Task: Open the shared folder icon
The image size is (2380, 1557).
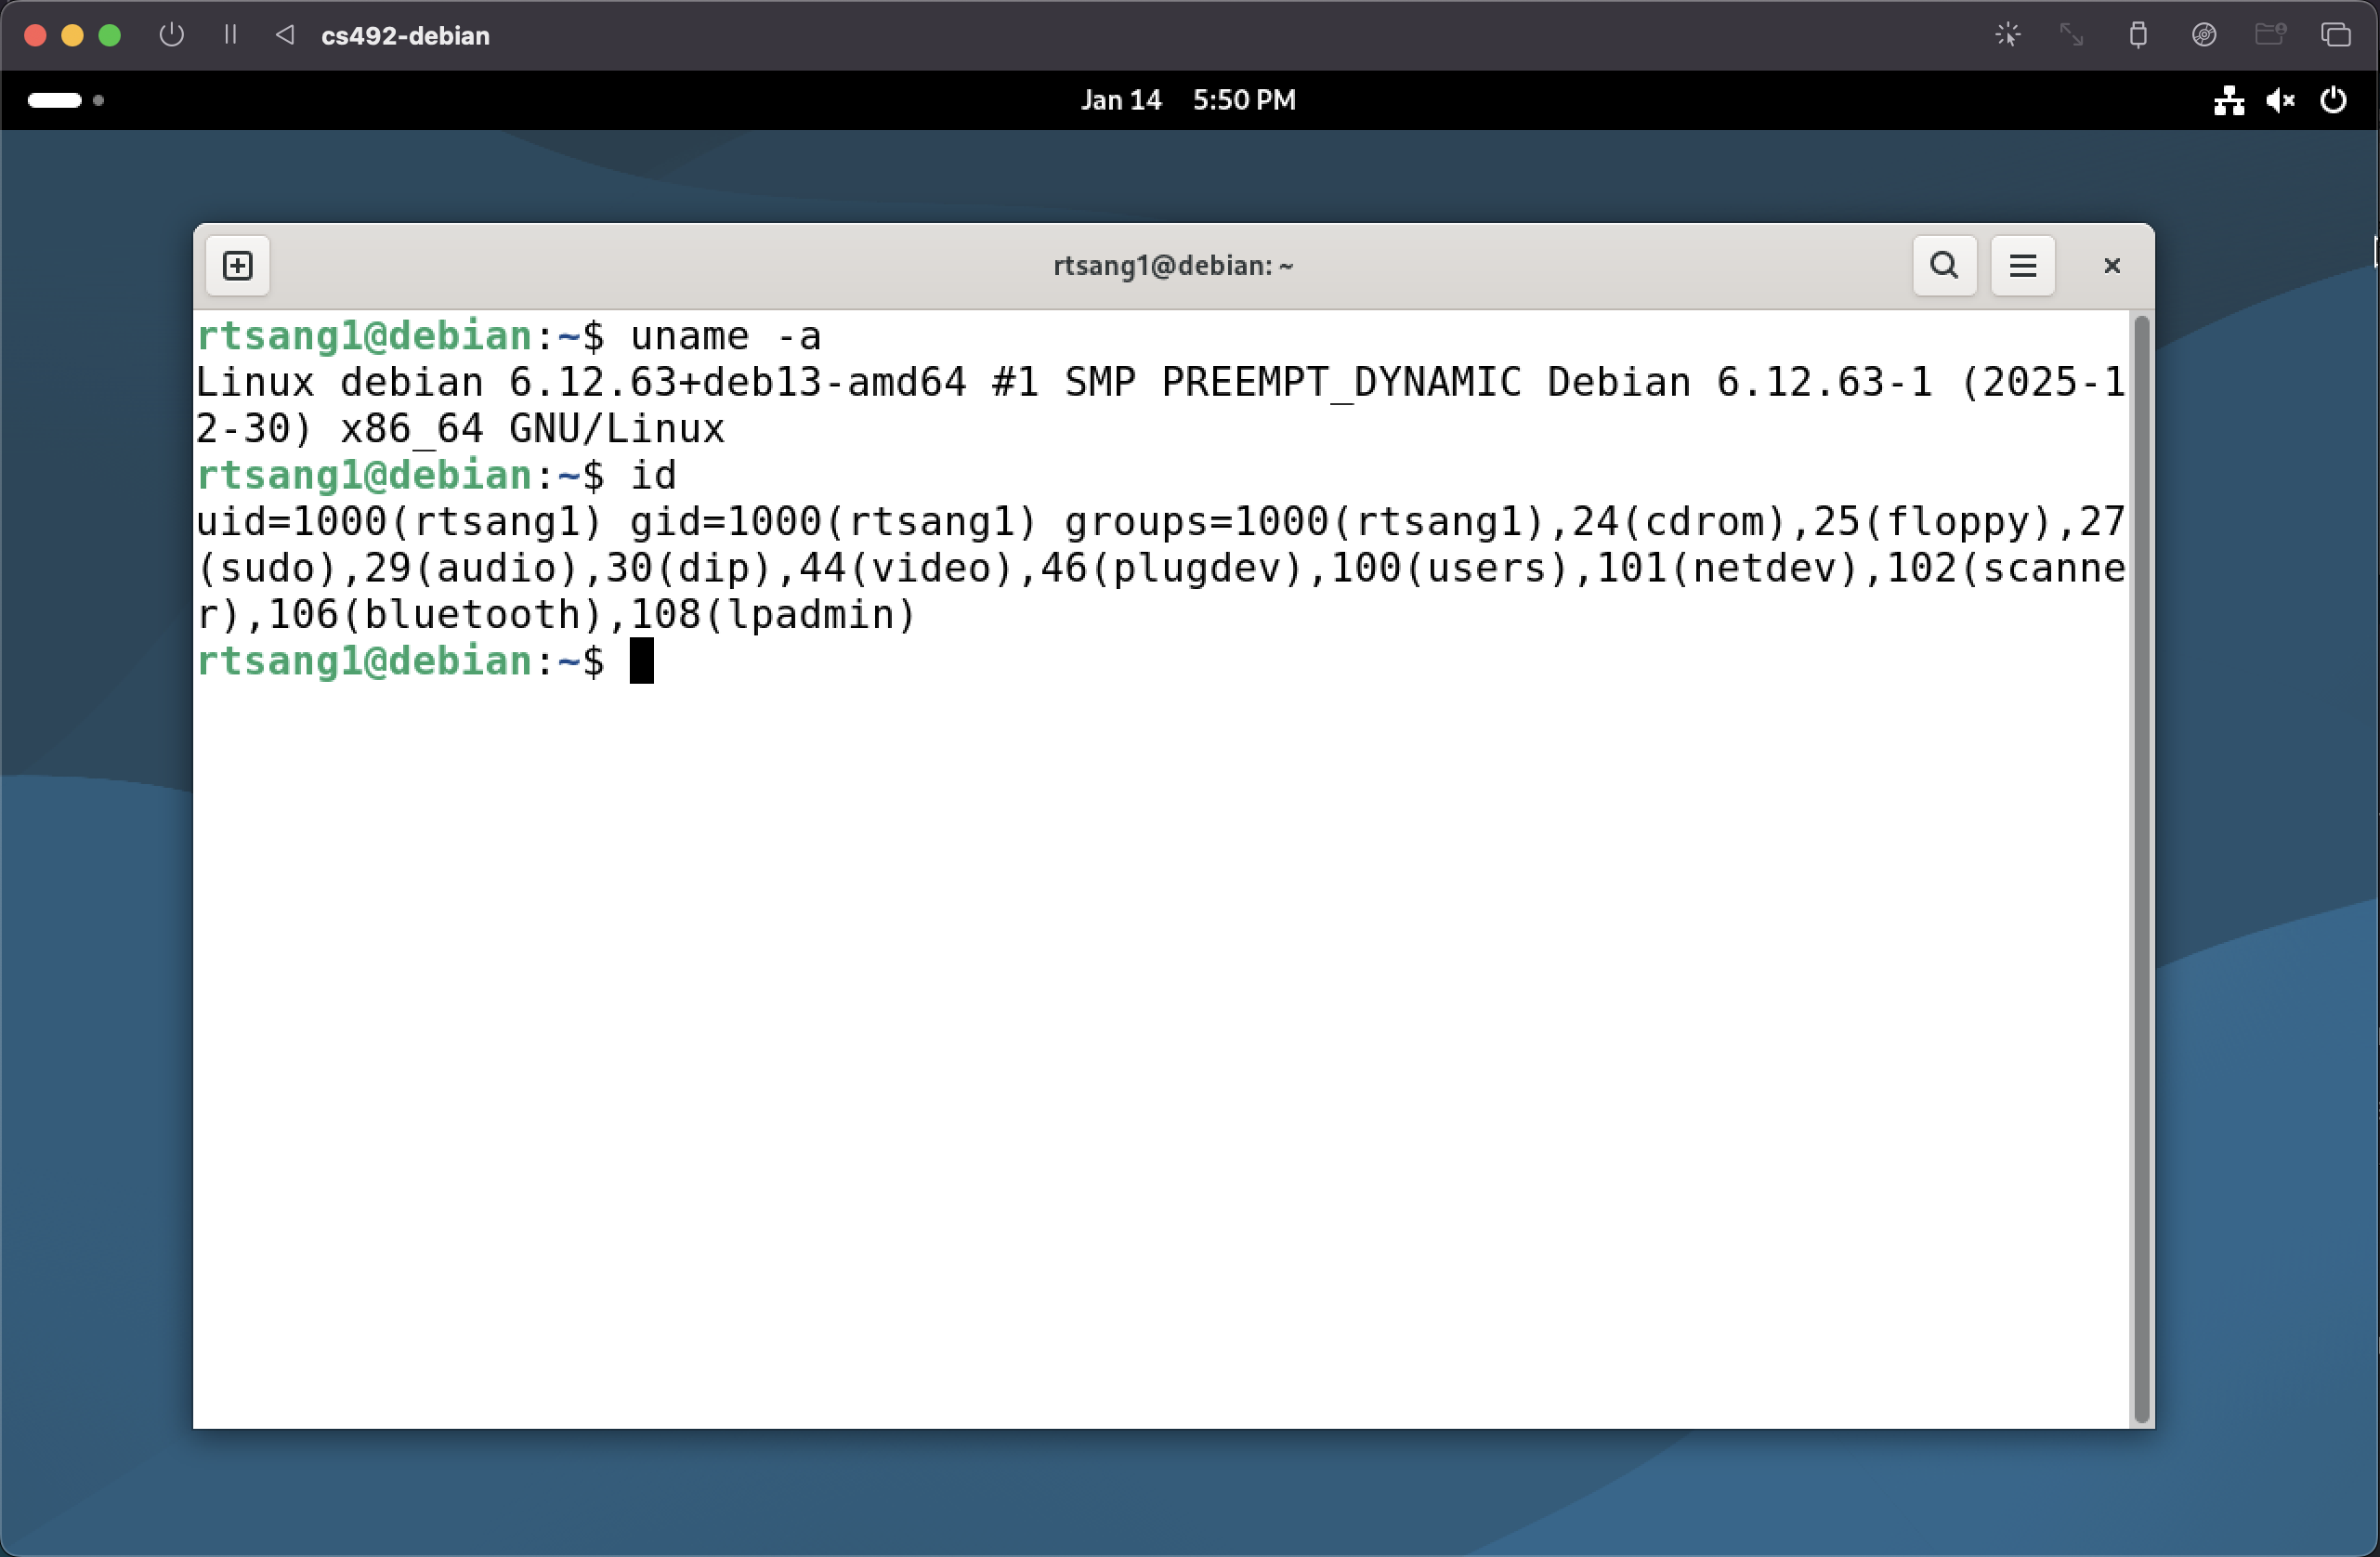Action: coord(2269,35)
